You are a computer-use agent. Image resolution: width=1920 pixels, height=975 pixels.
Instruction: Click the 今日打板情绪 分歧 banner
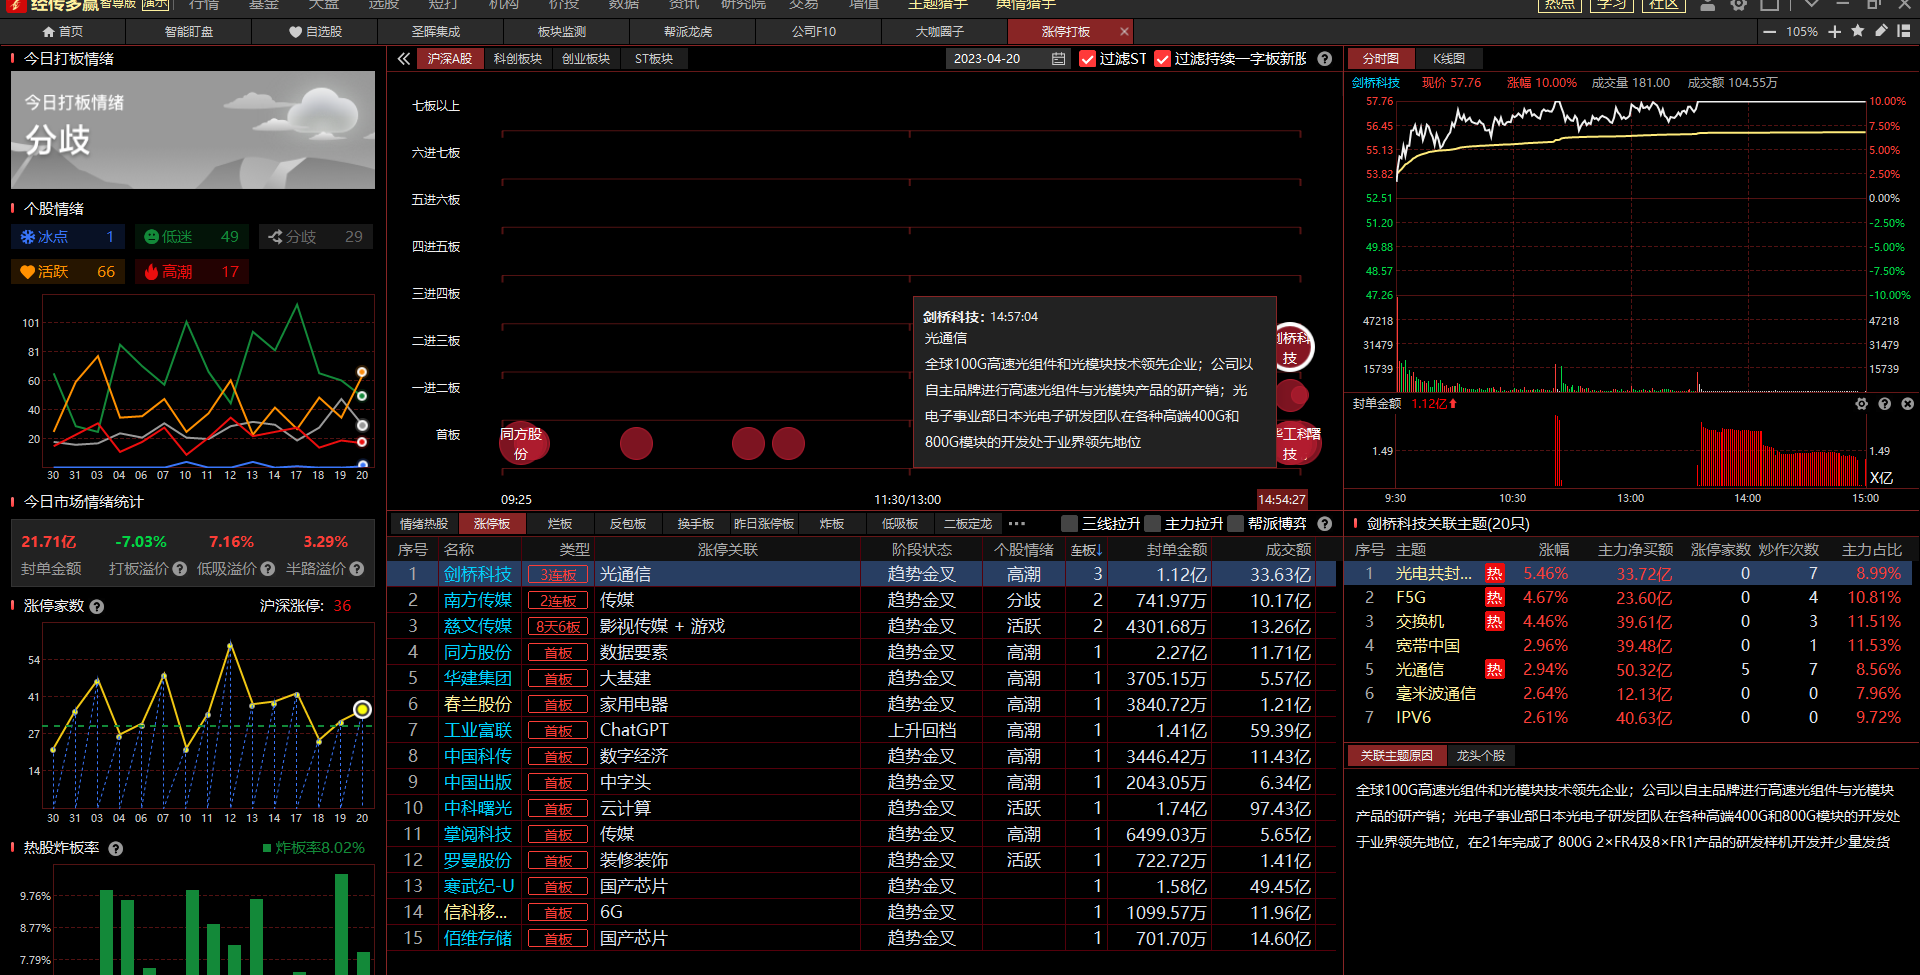click(193, 130)
